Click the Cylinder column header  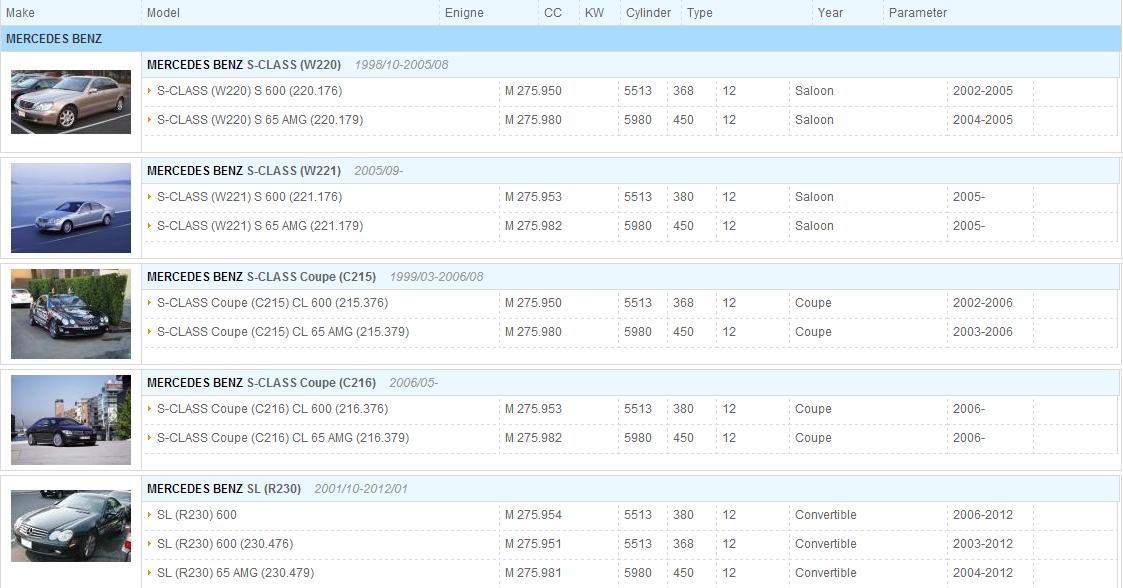coord(648,13)
